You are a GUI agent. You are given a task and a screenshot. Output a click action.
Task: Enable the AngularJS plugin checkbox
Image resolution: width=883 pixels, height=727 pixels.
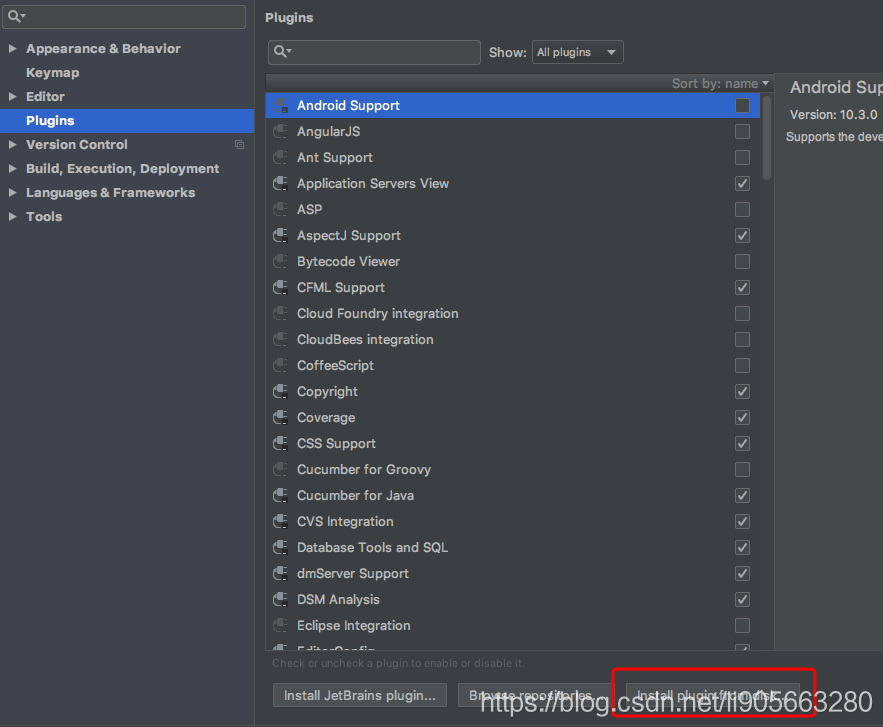pyautogui.click(x=742, y=131)
